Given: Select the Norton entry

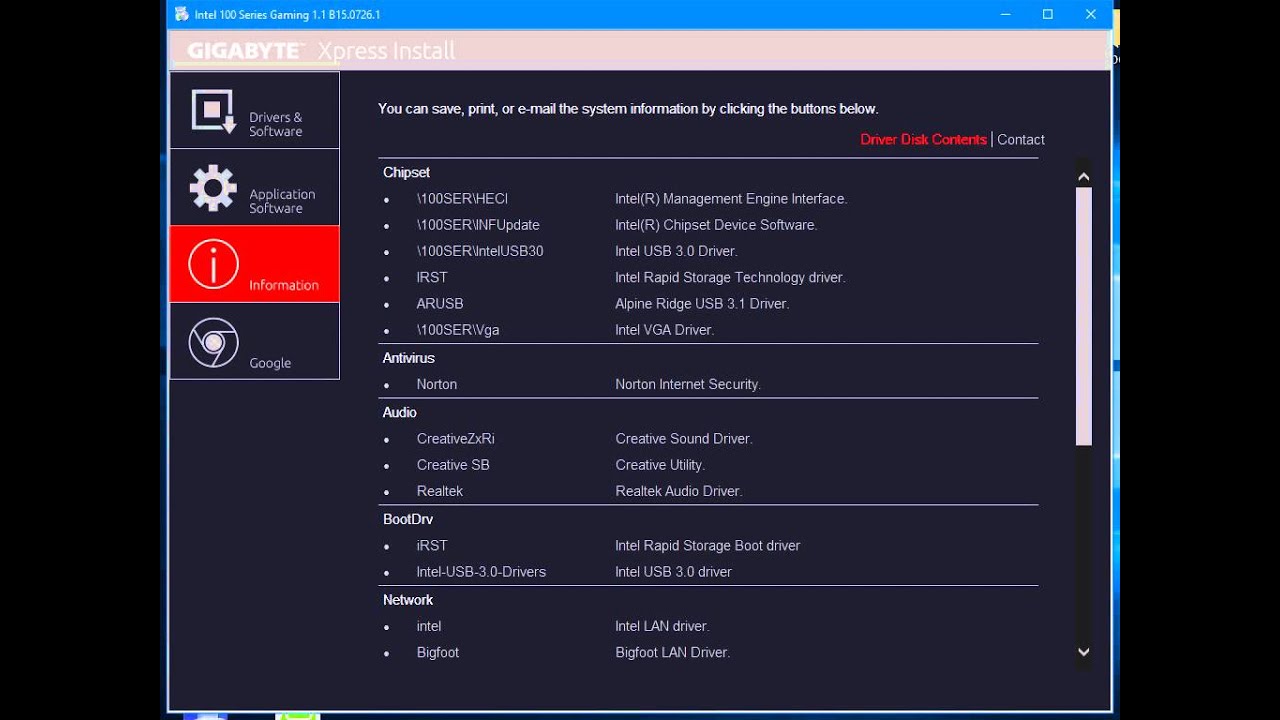Looking at the screenshot, I should click(x=437, y=384).
